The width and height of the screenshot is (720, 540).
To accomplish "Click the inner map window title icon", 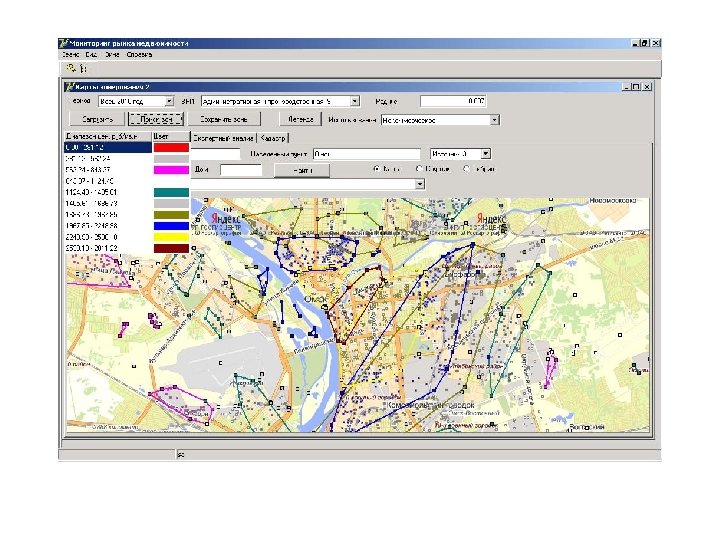I will point(69,86).
